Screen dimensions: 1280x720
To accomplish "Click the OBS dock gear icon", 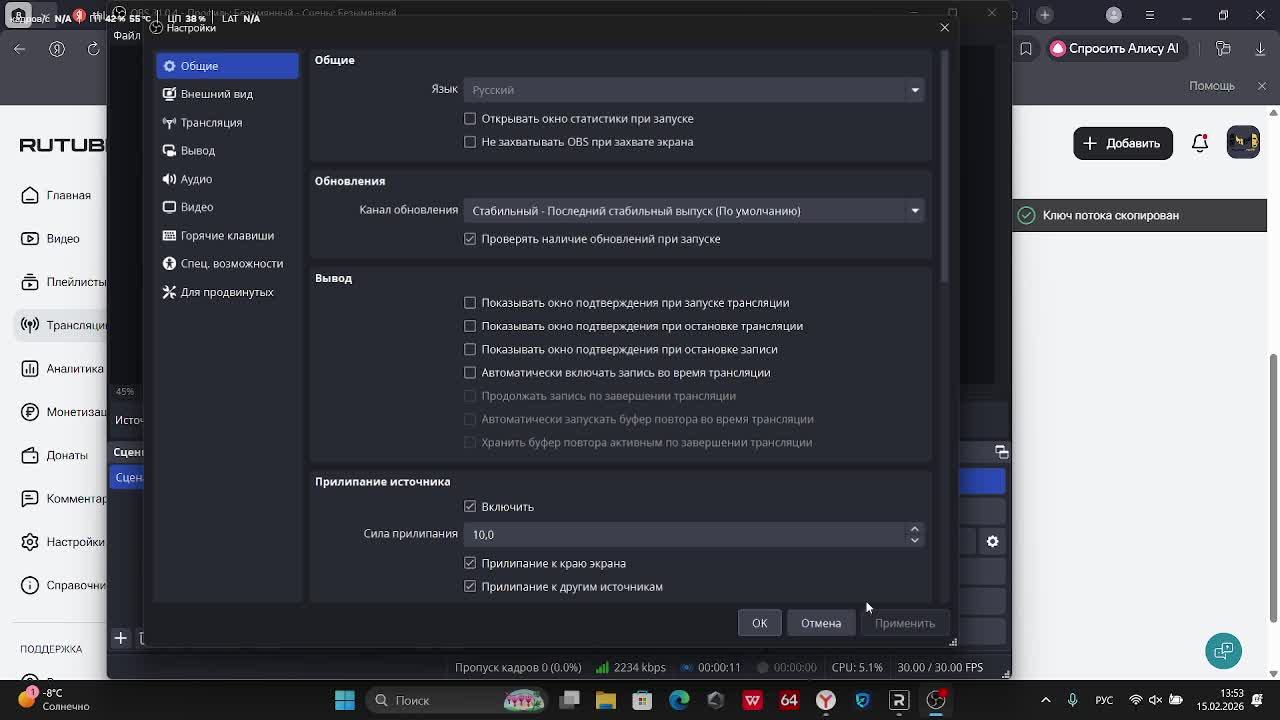I will tap(992, 541).
